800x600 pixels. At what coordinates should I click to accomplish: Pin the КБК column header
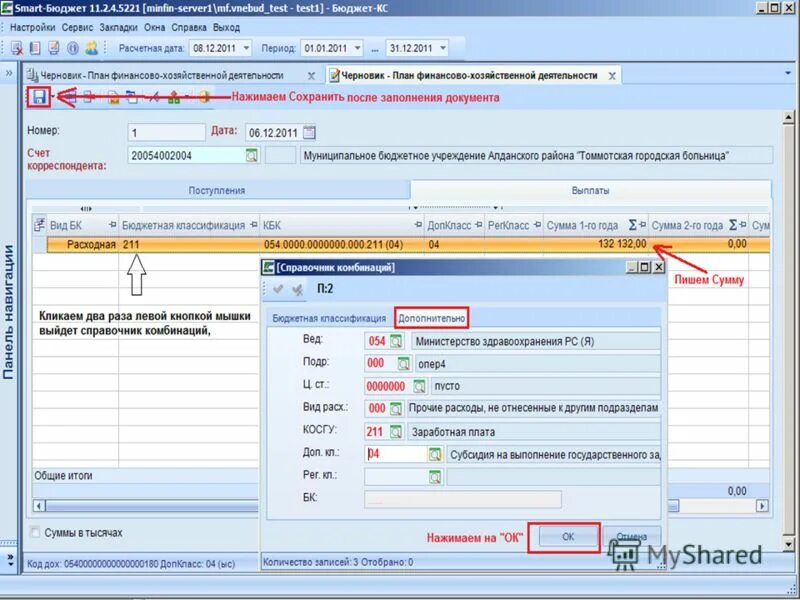click(x=418, y=225)
